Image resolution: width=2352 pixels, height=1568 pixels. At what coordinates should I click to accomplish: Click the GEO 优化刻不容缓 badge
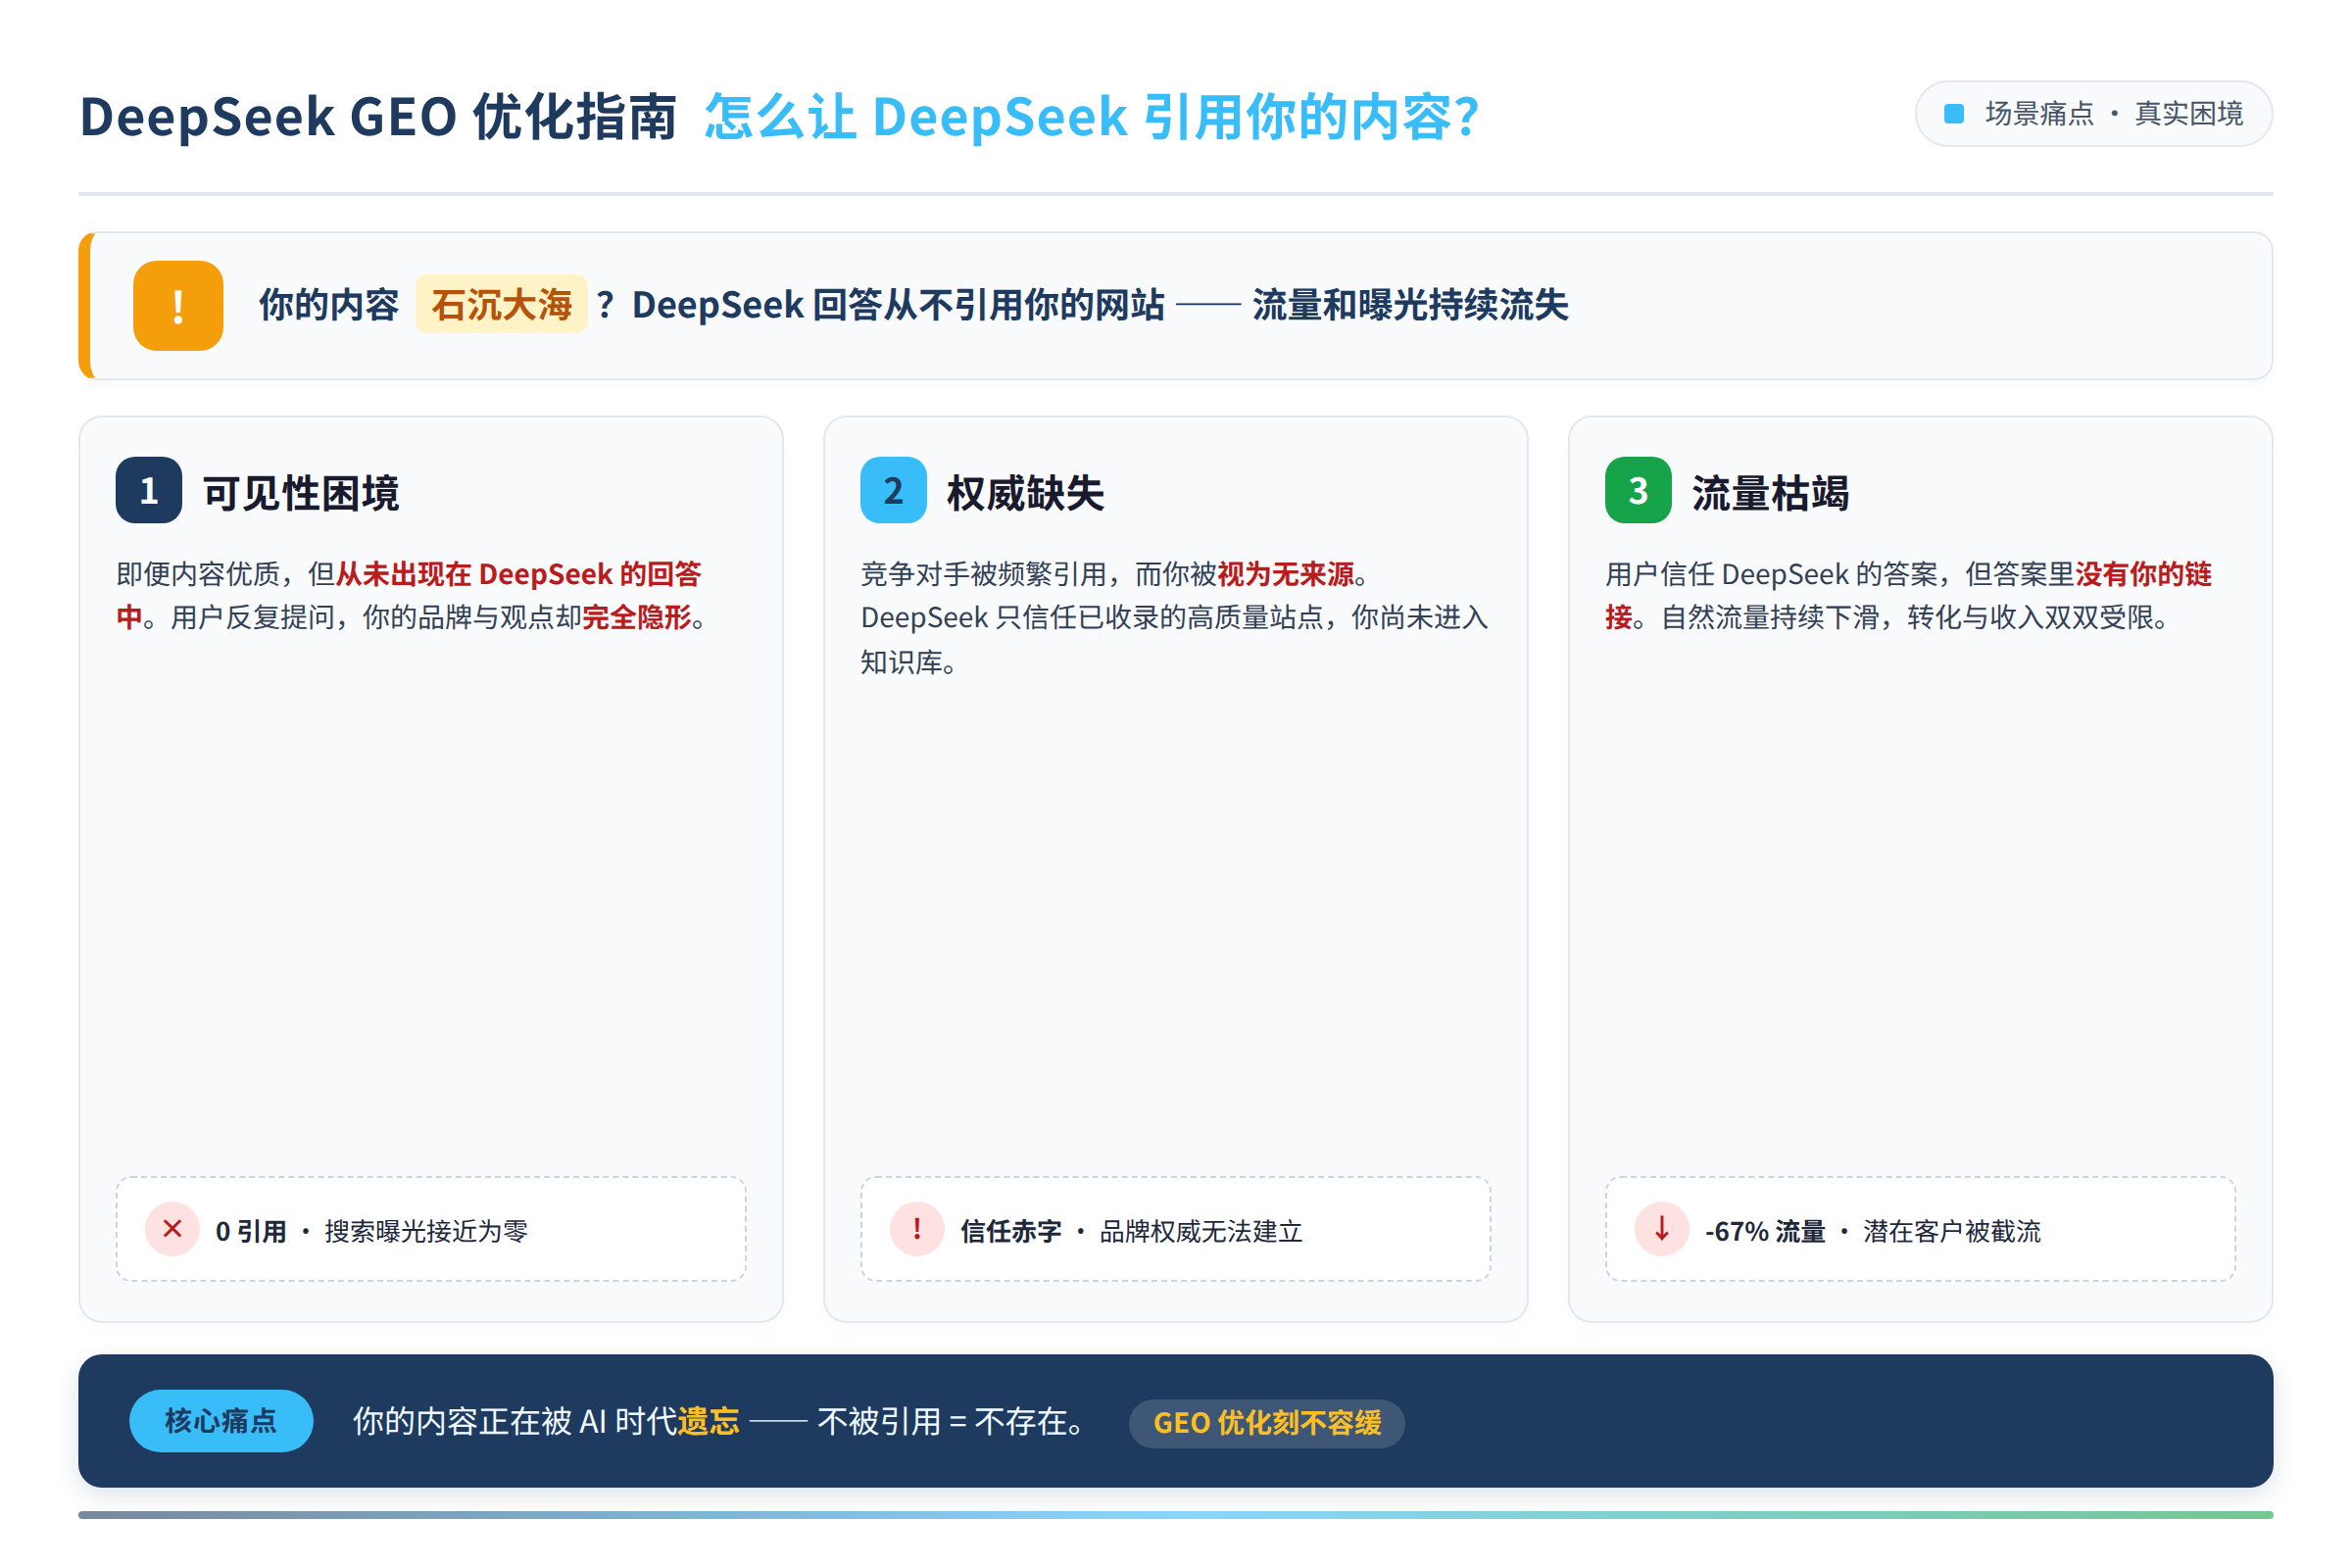1267,1422
